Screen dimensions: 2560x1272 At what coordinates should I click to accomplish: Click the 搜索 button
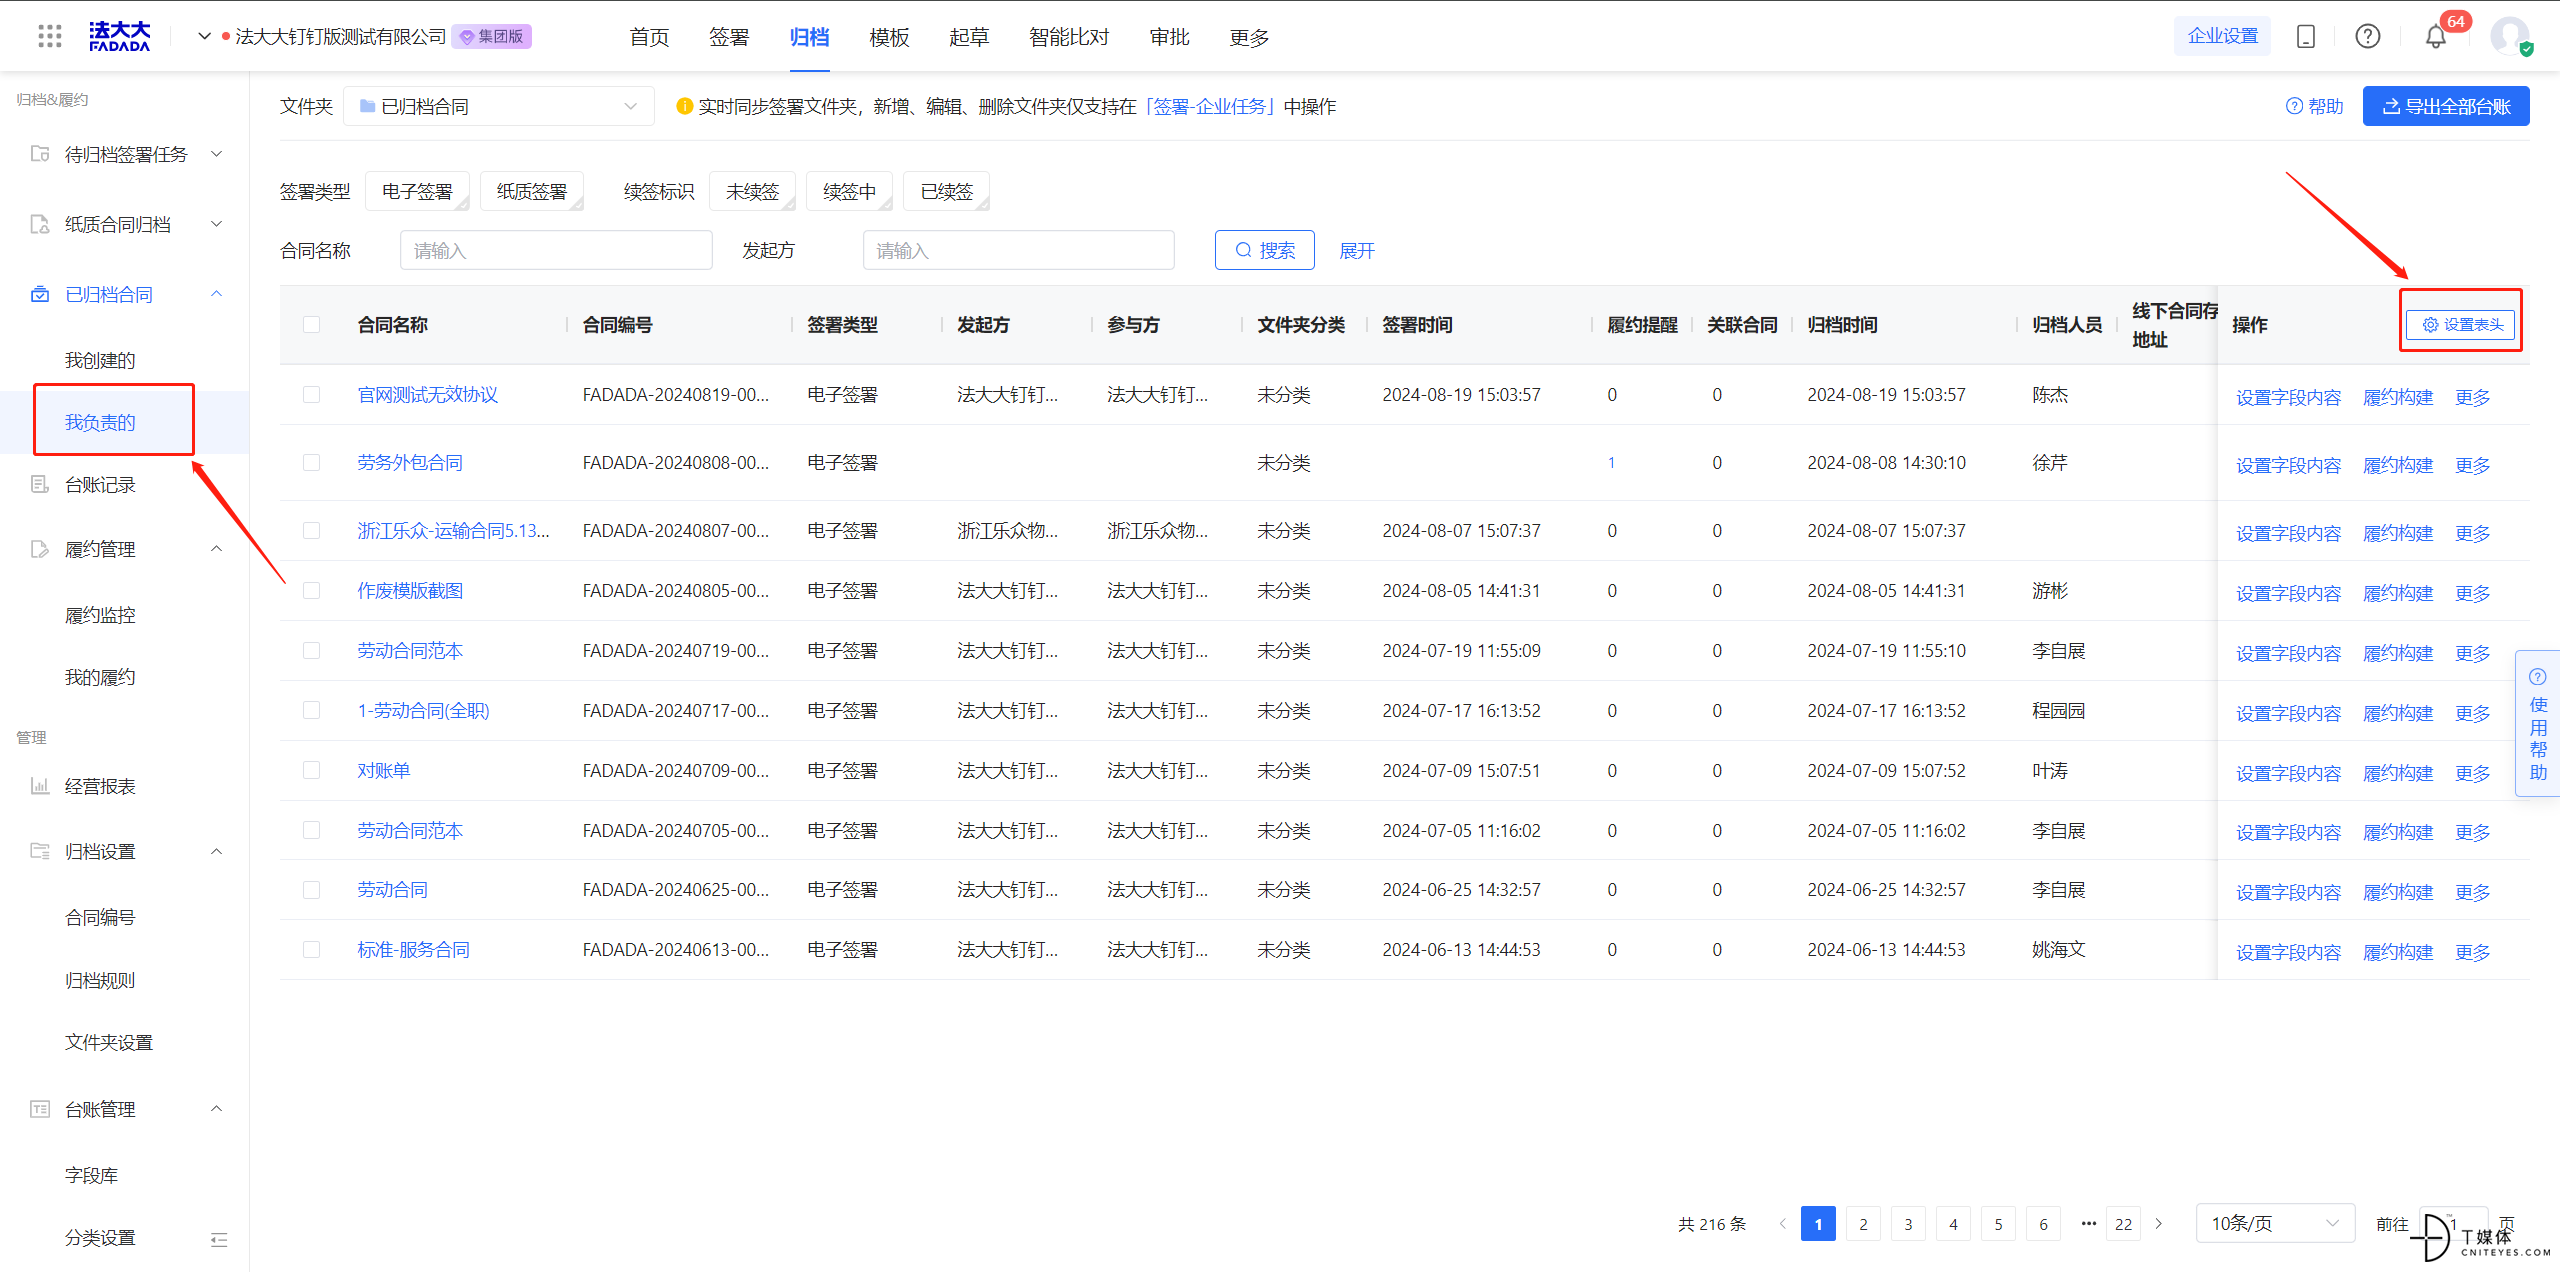point(1265,250)
